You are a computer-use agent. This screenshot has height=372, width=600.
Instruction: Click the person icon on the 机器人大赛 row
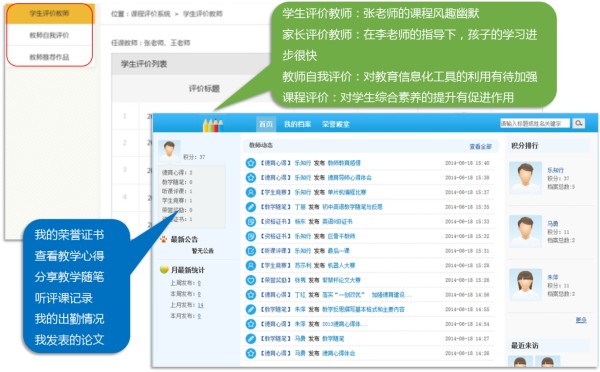click(251, 265)
